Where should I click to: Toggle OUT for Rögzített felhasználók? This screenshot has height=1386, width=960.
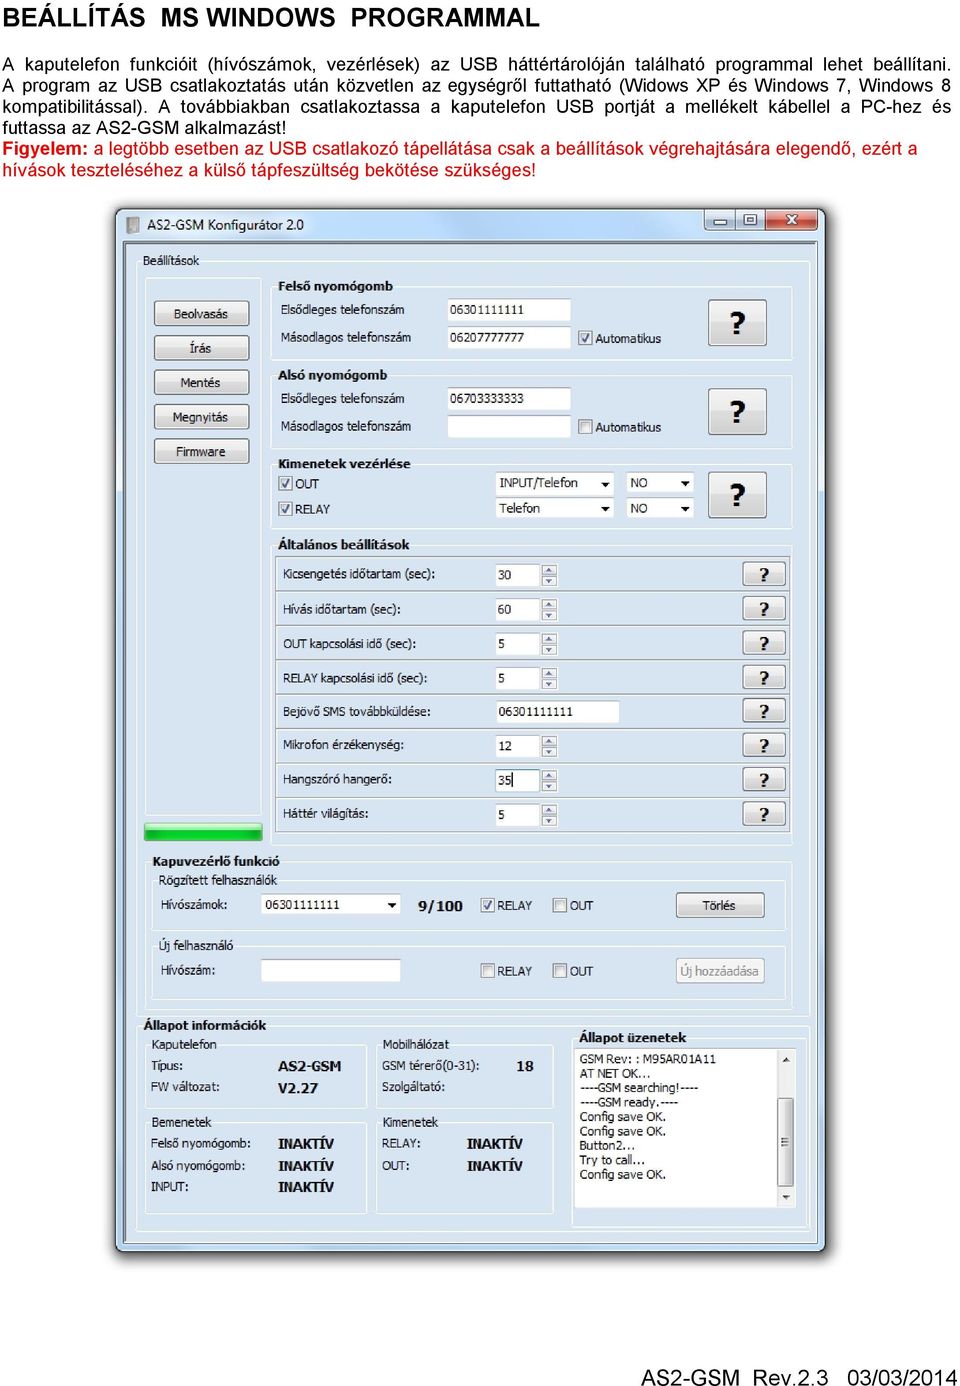point(560,905)
